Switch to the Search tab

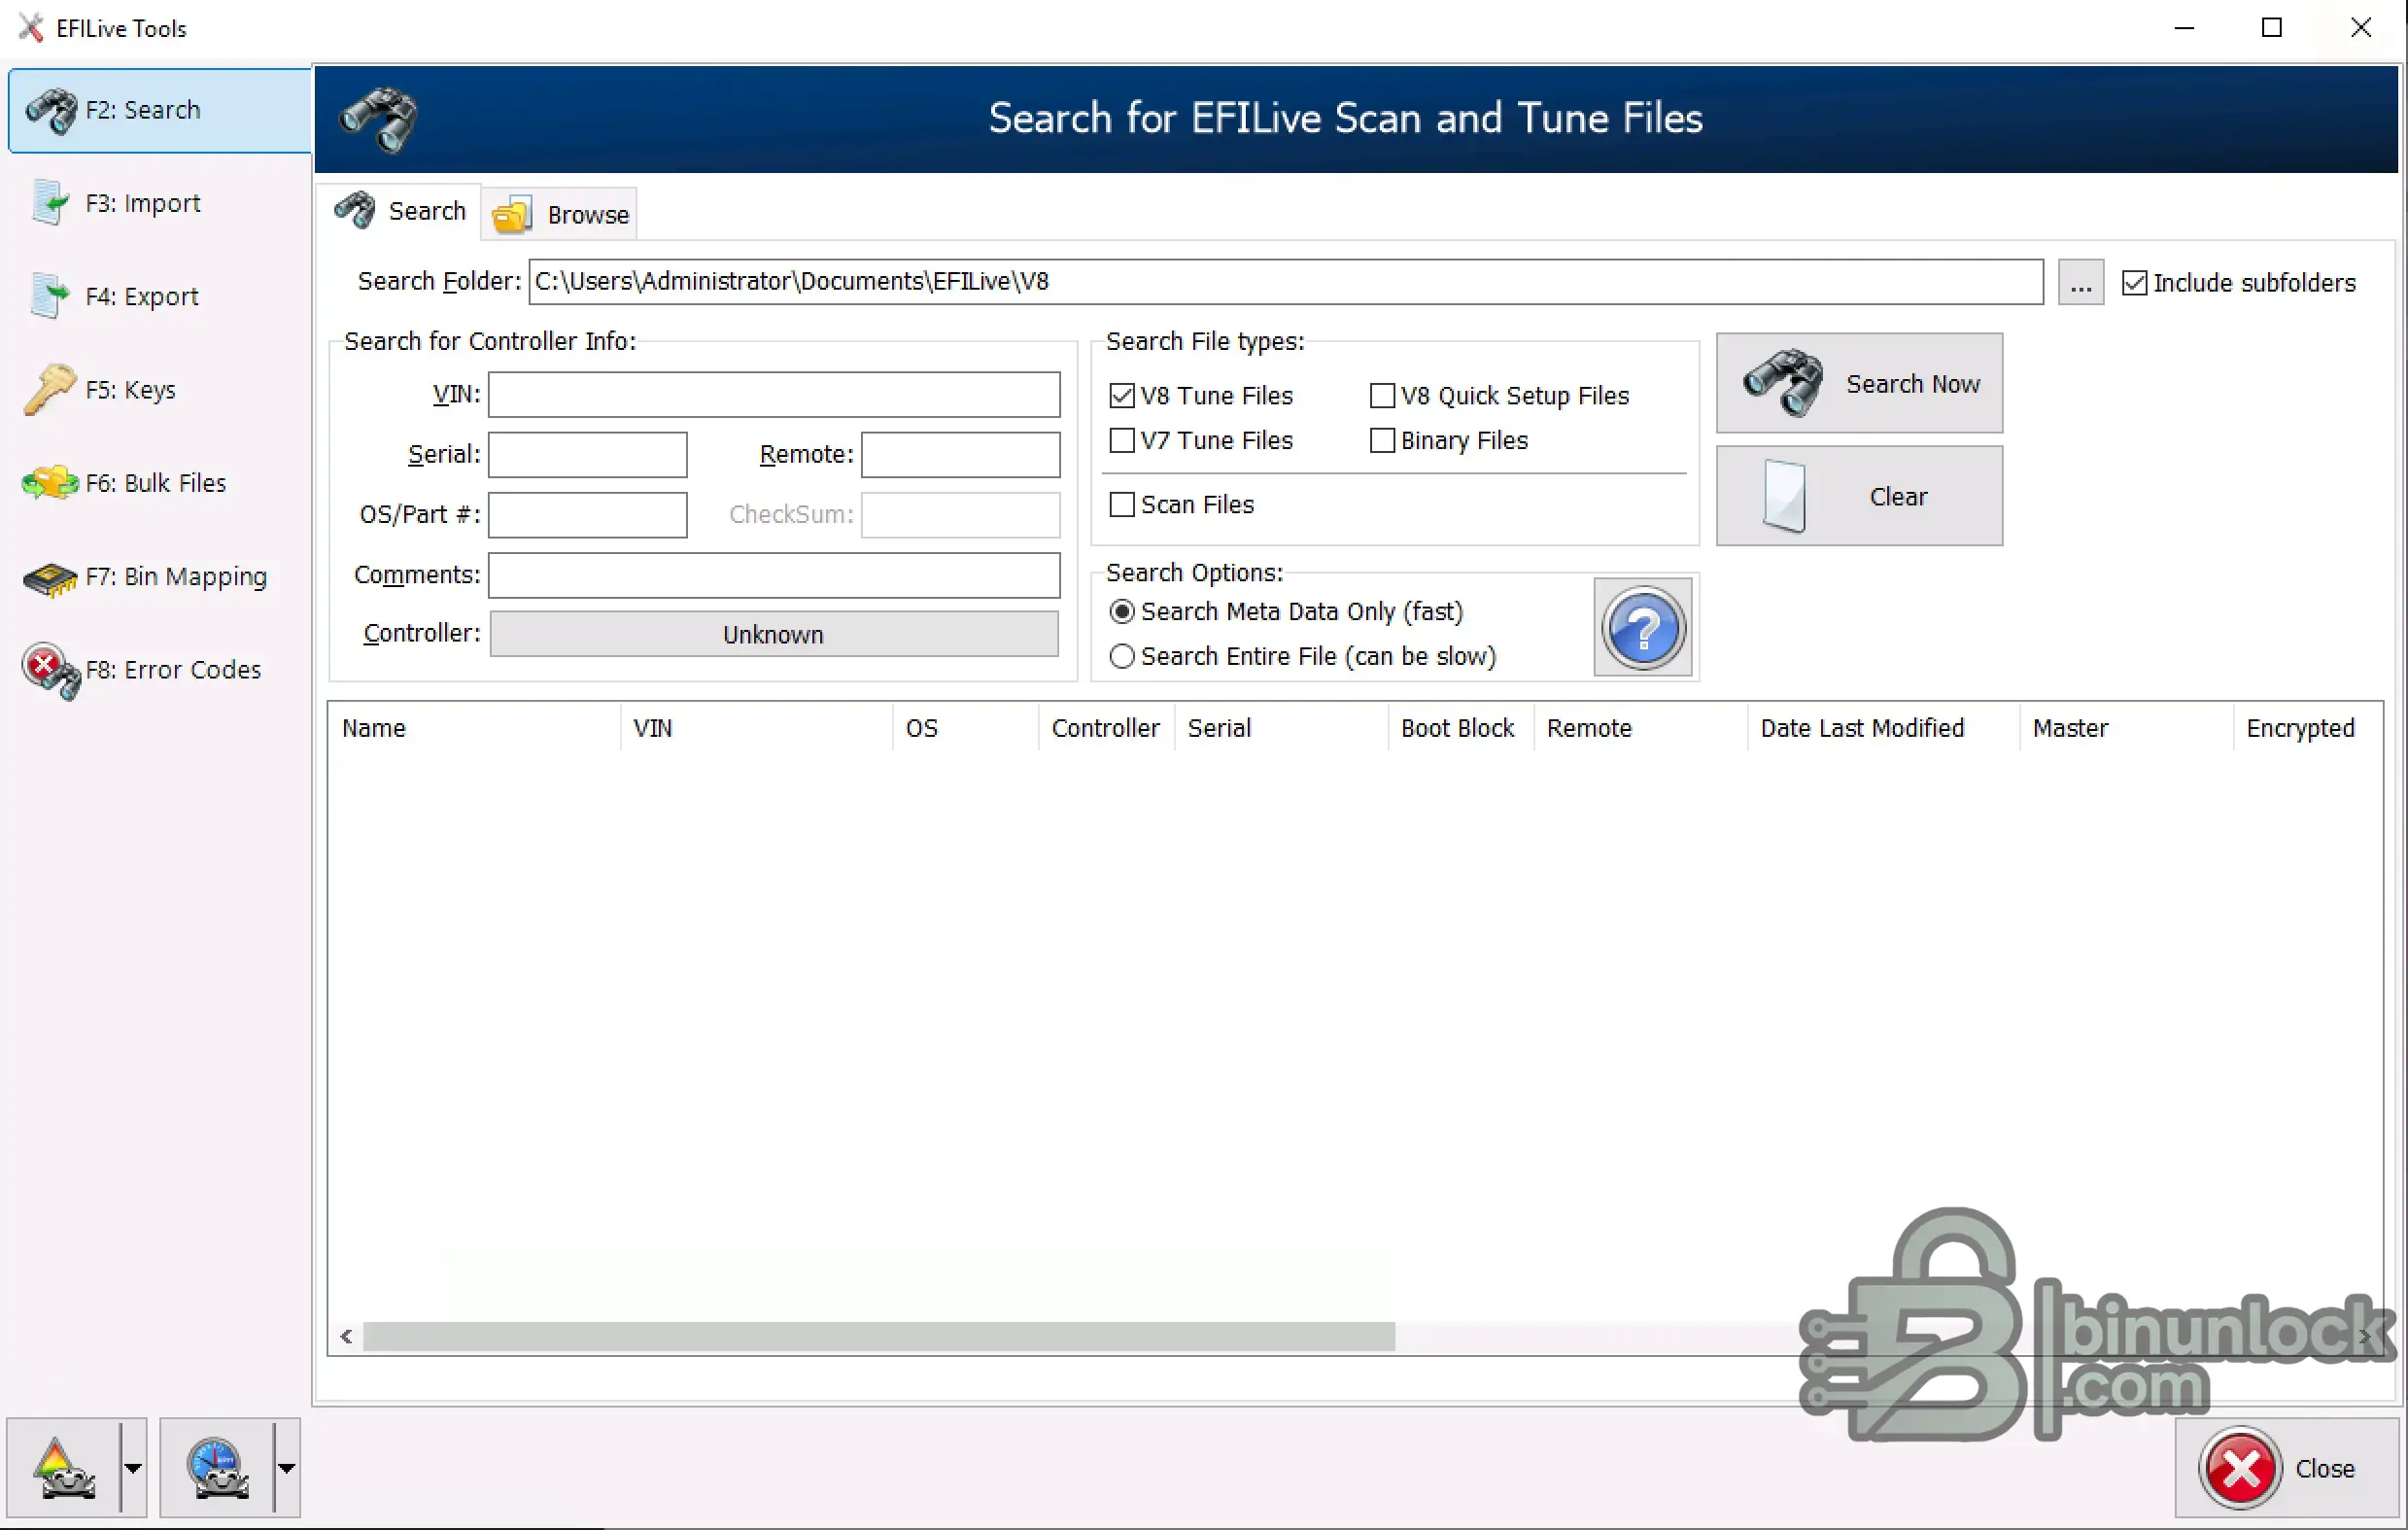coord(400,211)
